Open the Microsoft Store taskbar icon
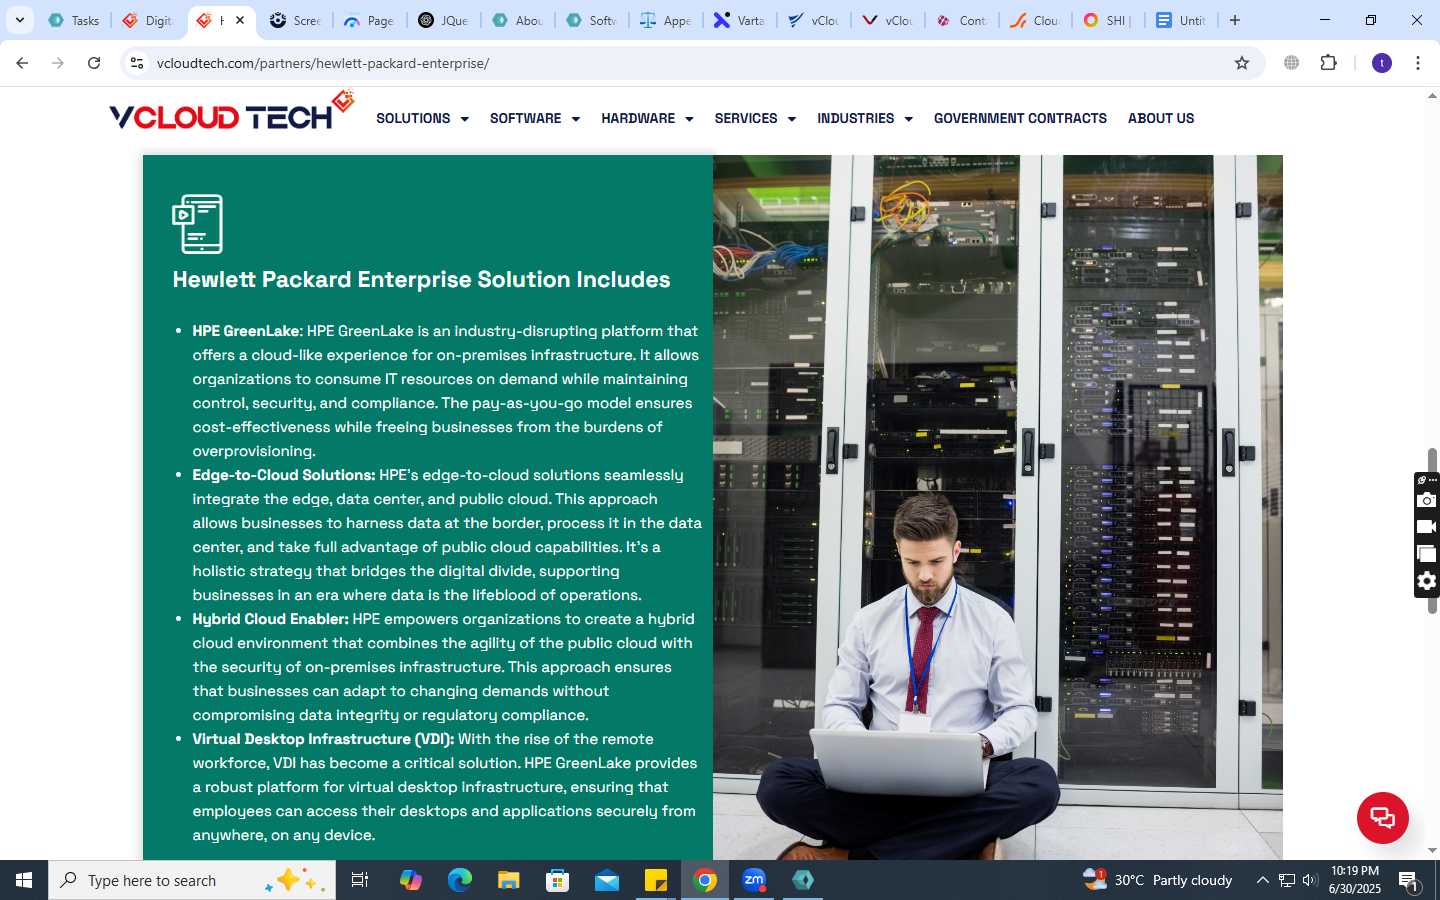This screenshot has height=900, width=1440. click(557, 880)
